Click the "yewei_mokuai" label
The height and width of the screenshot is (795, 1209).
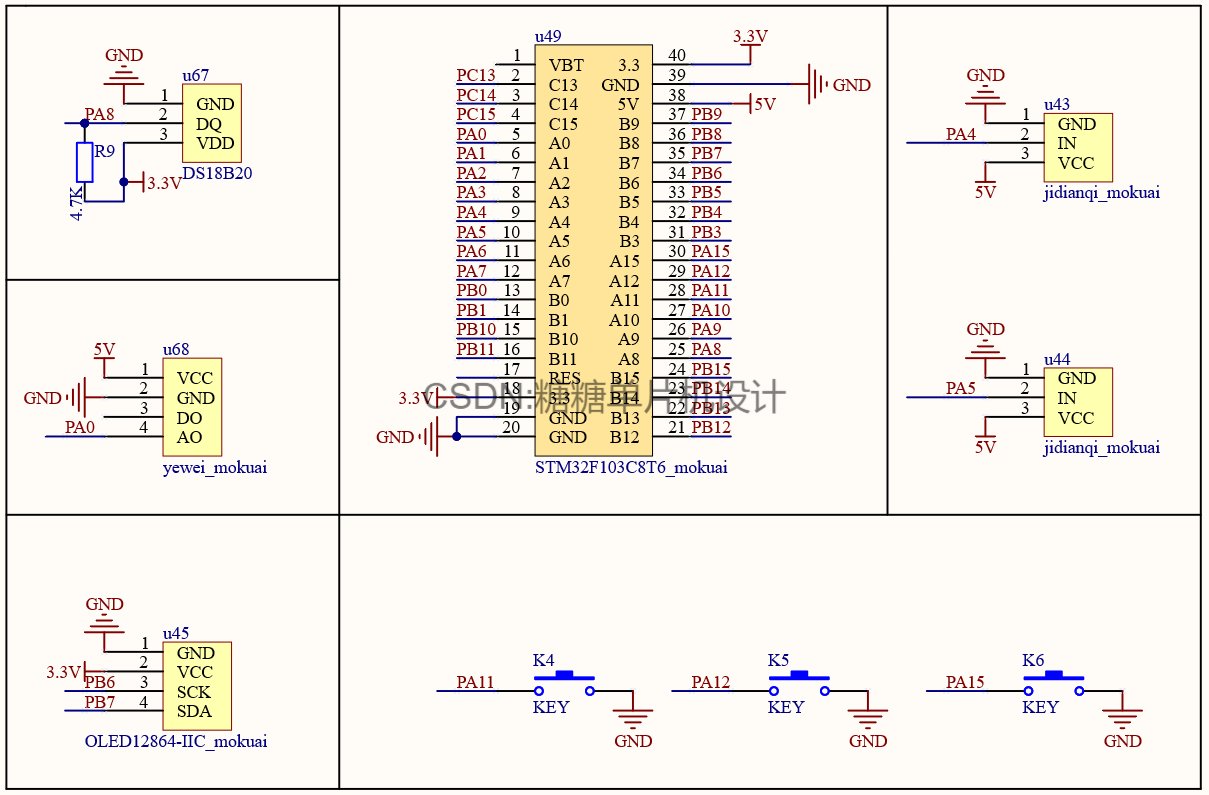point(214,467)
